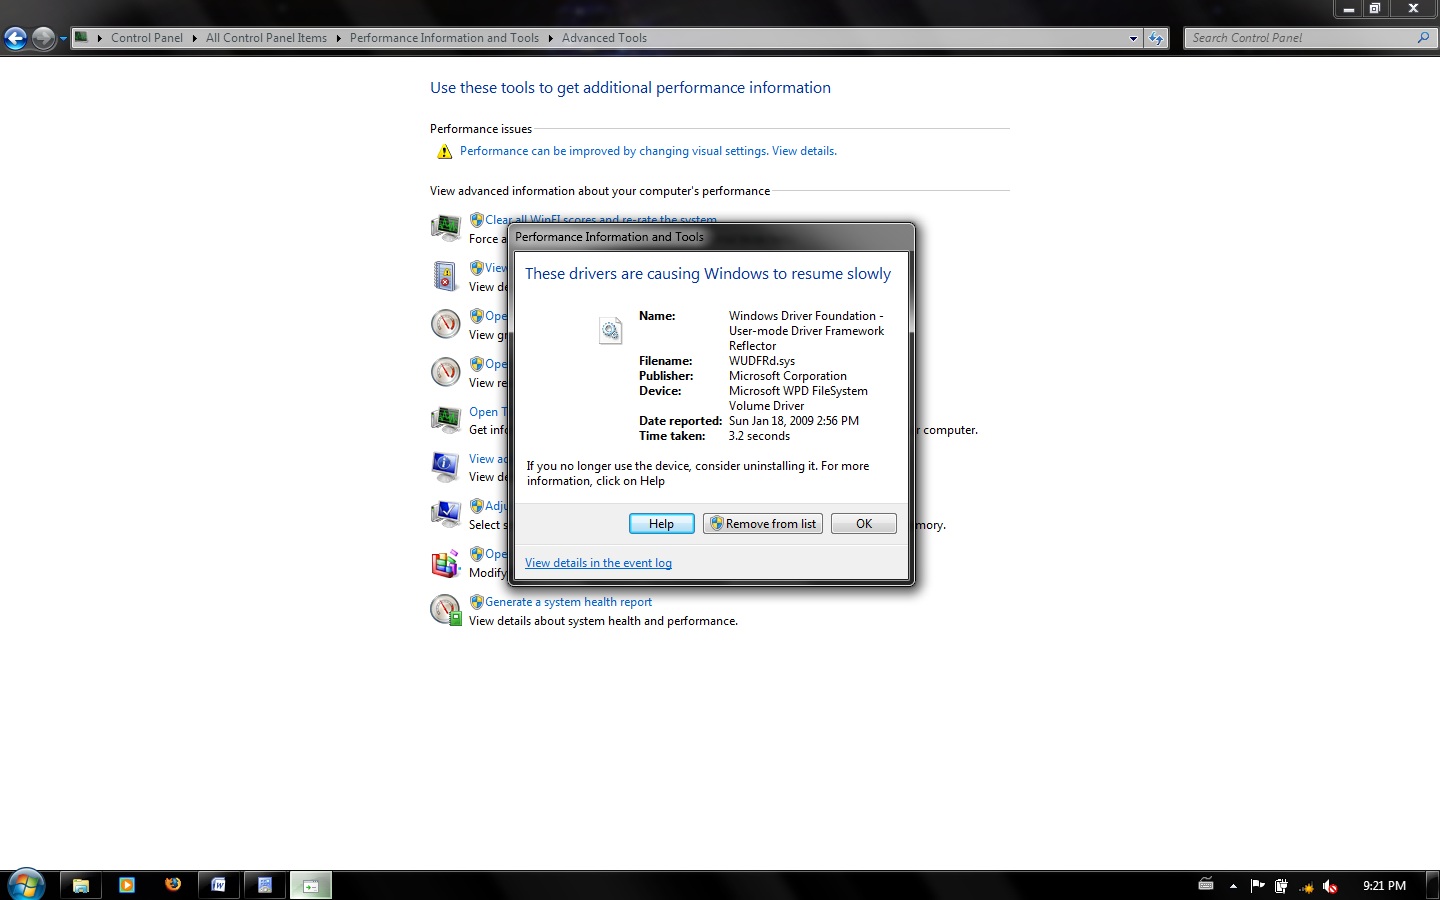Click the power plug tray icon
The height and width of the screenshot is (900, 1440).
click(1281, 886)
